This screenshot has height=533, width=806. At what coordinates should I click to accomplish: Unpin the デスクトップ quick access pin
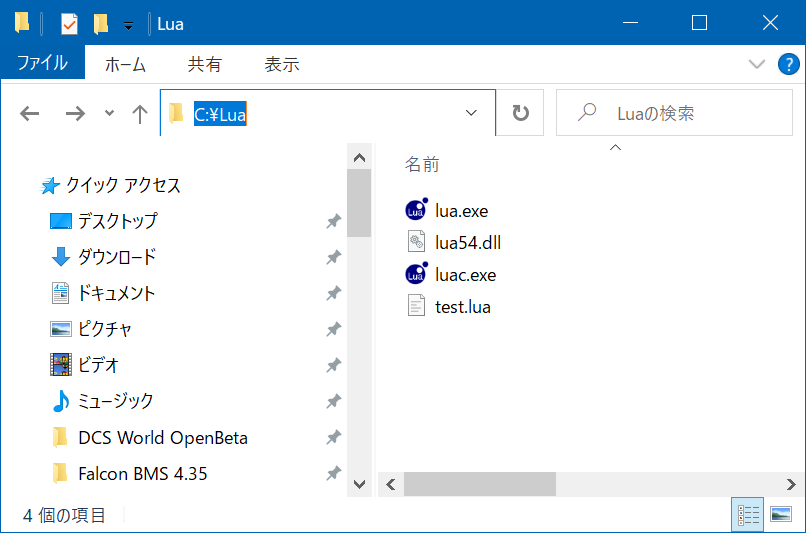[334, 221]
